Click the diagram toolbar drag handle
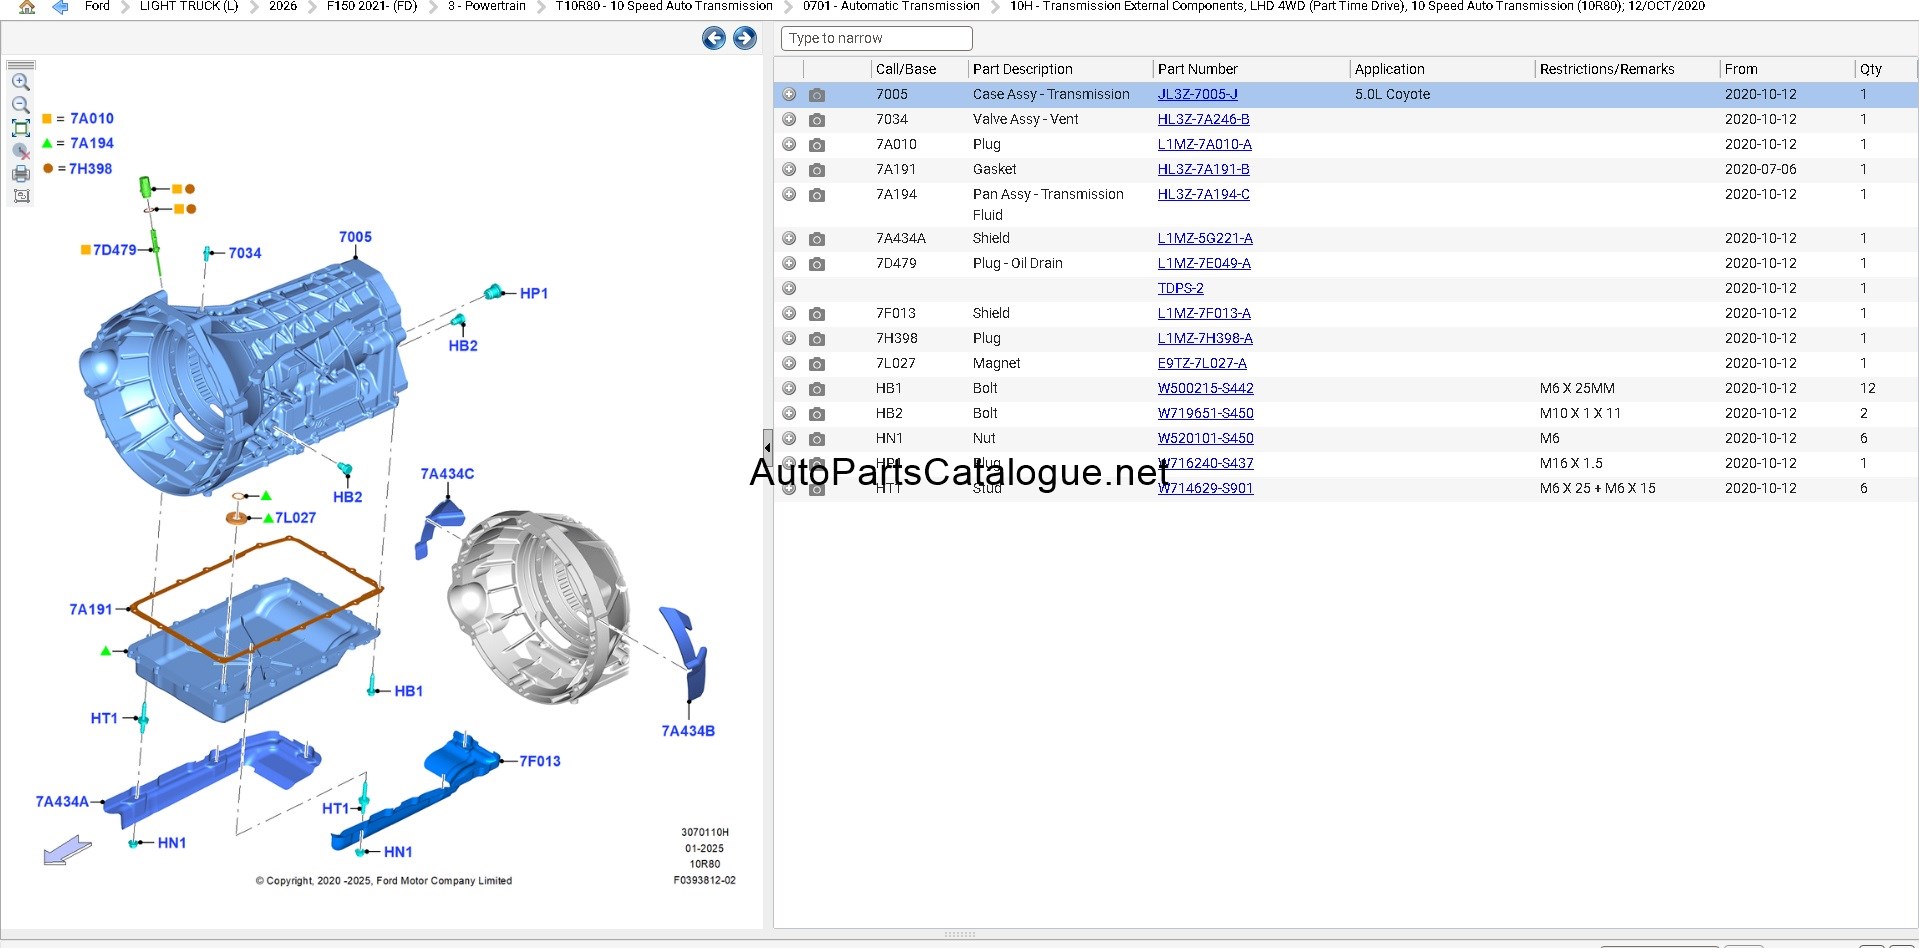 [x=21, y=65]
